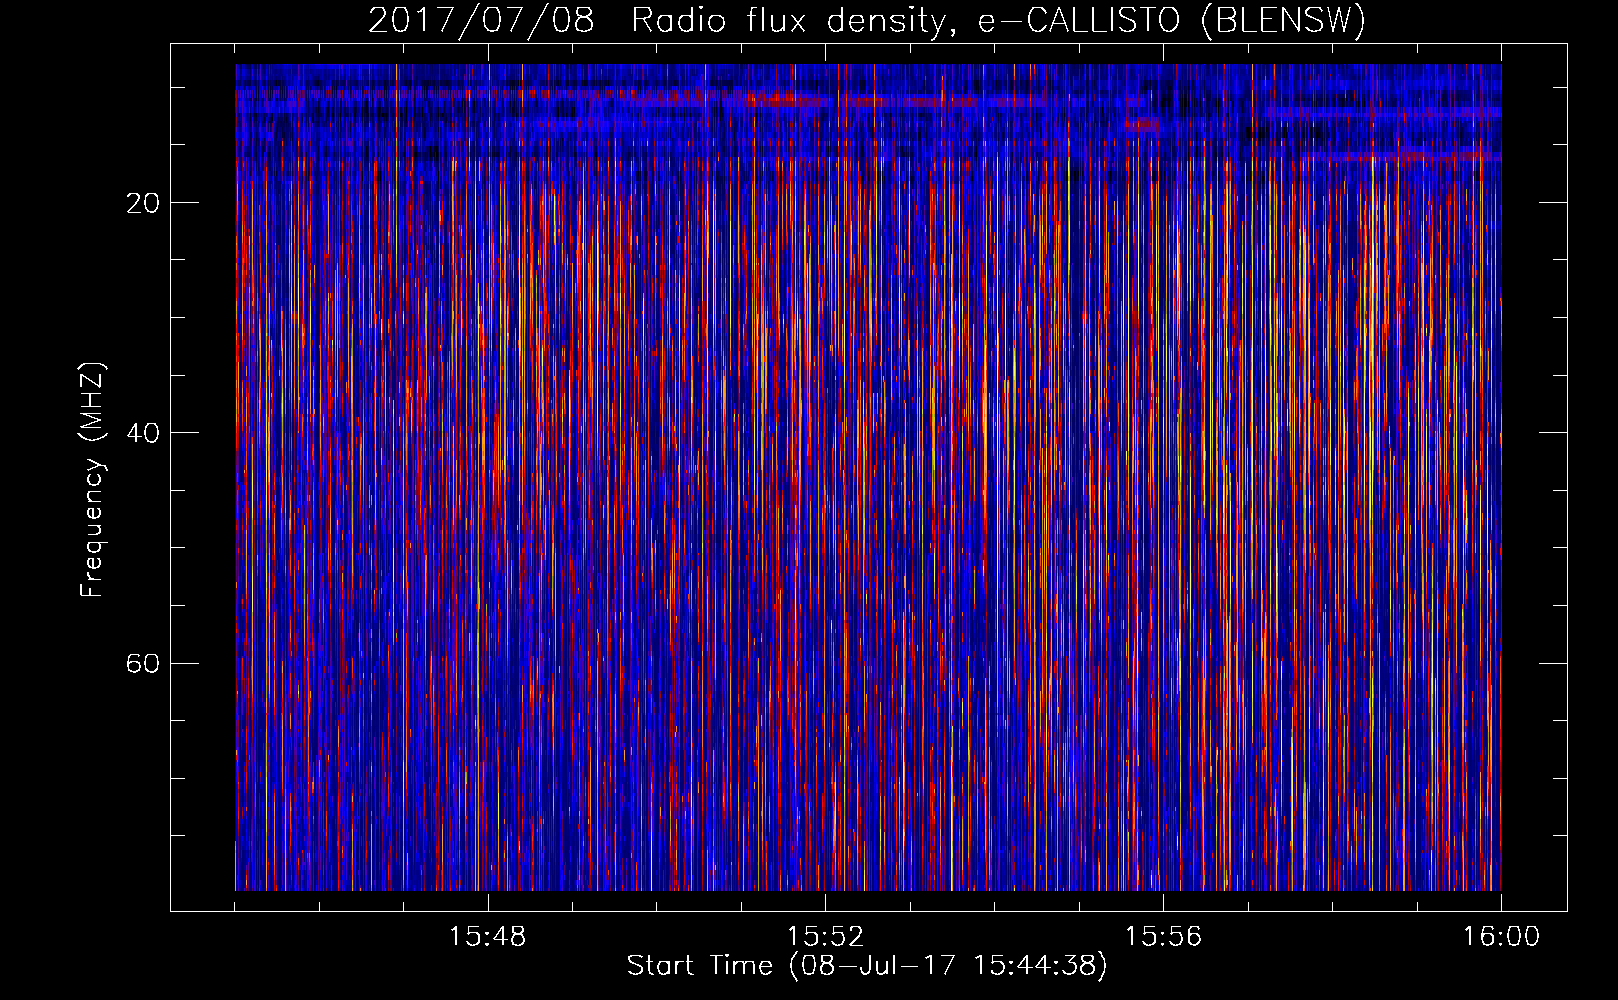Click the 20 frequency tick label
This screenshot has height=1000, width=1618.
(143, 203)
